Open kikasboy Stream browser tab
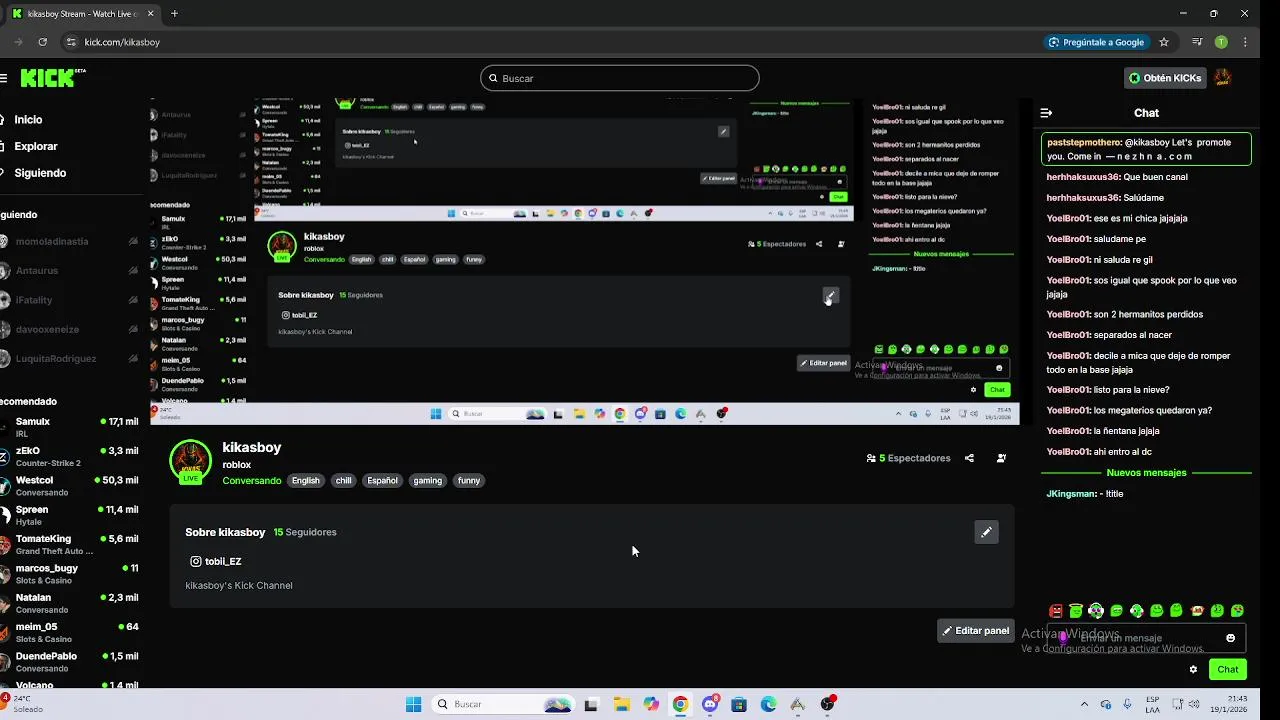 pos(82,14)
